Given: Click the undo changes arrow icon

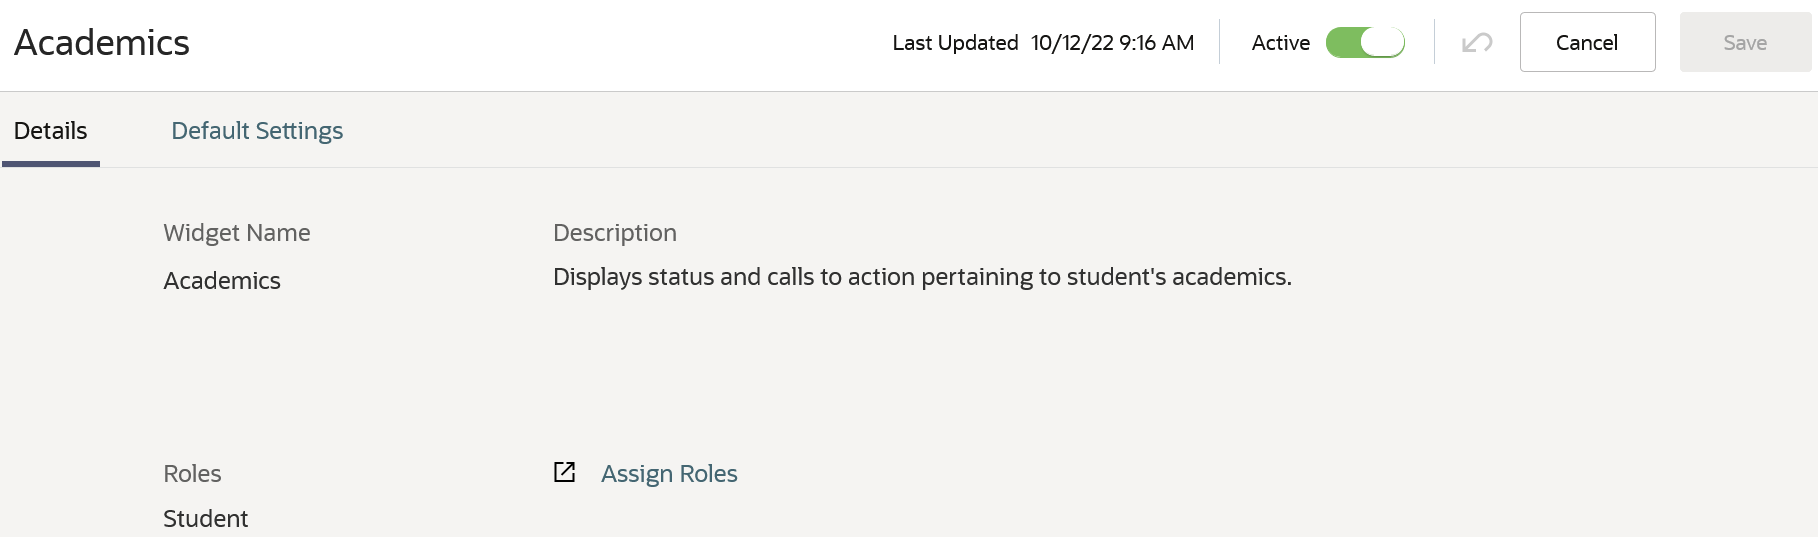Looking at the screenshot, I should [x=1477, y=43].
